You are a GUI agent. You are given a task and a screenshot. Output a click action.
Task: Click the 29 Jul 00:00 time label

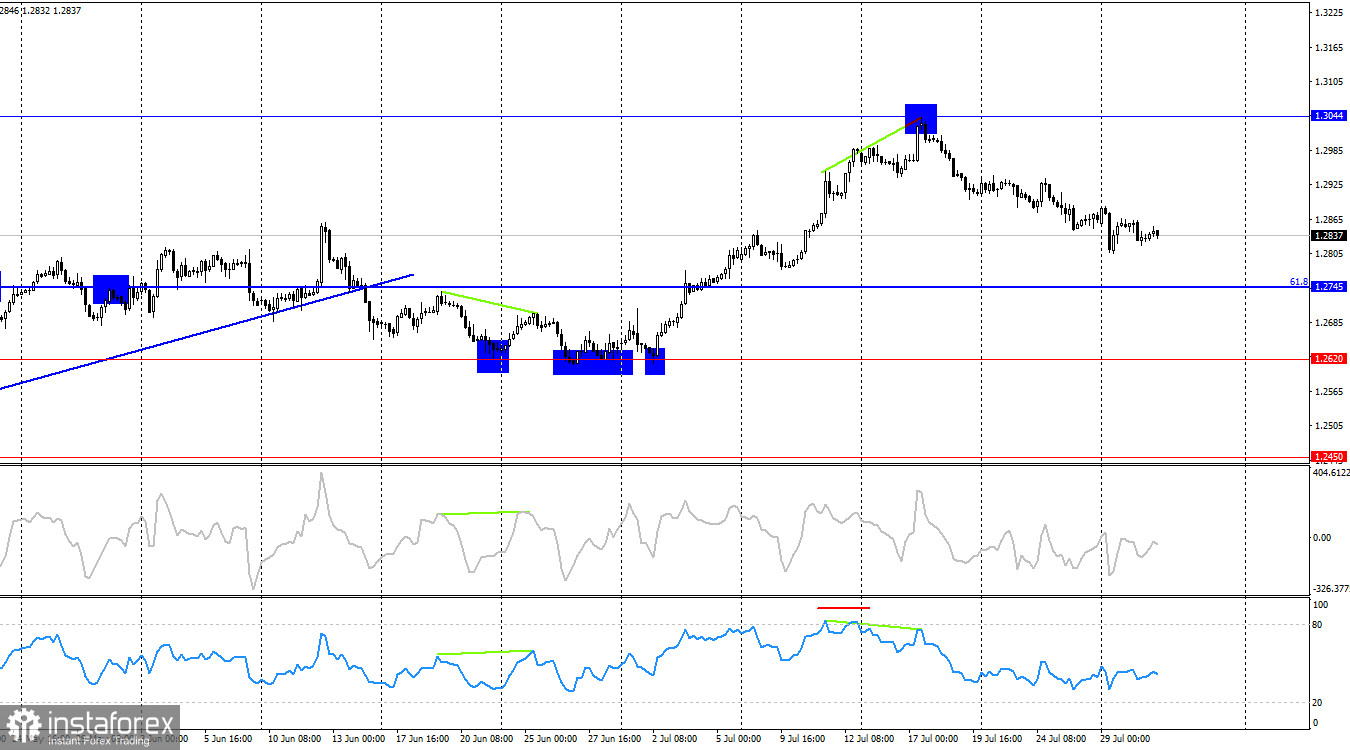click(1124, 739)
